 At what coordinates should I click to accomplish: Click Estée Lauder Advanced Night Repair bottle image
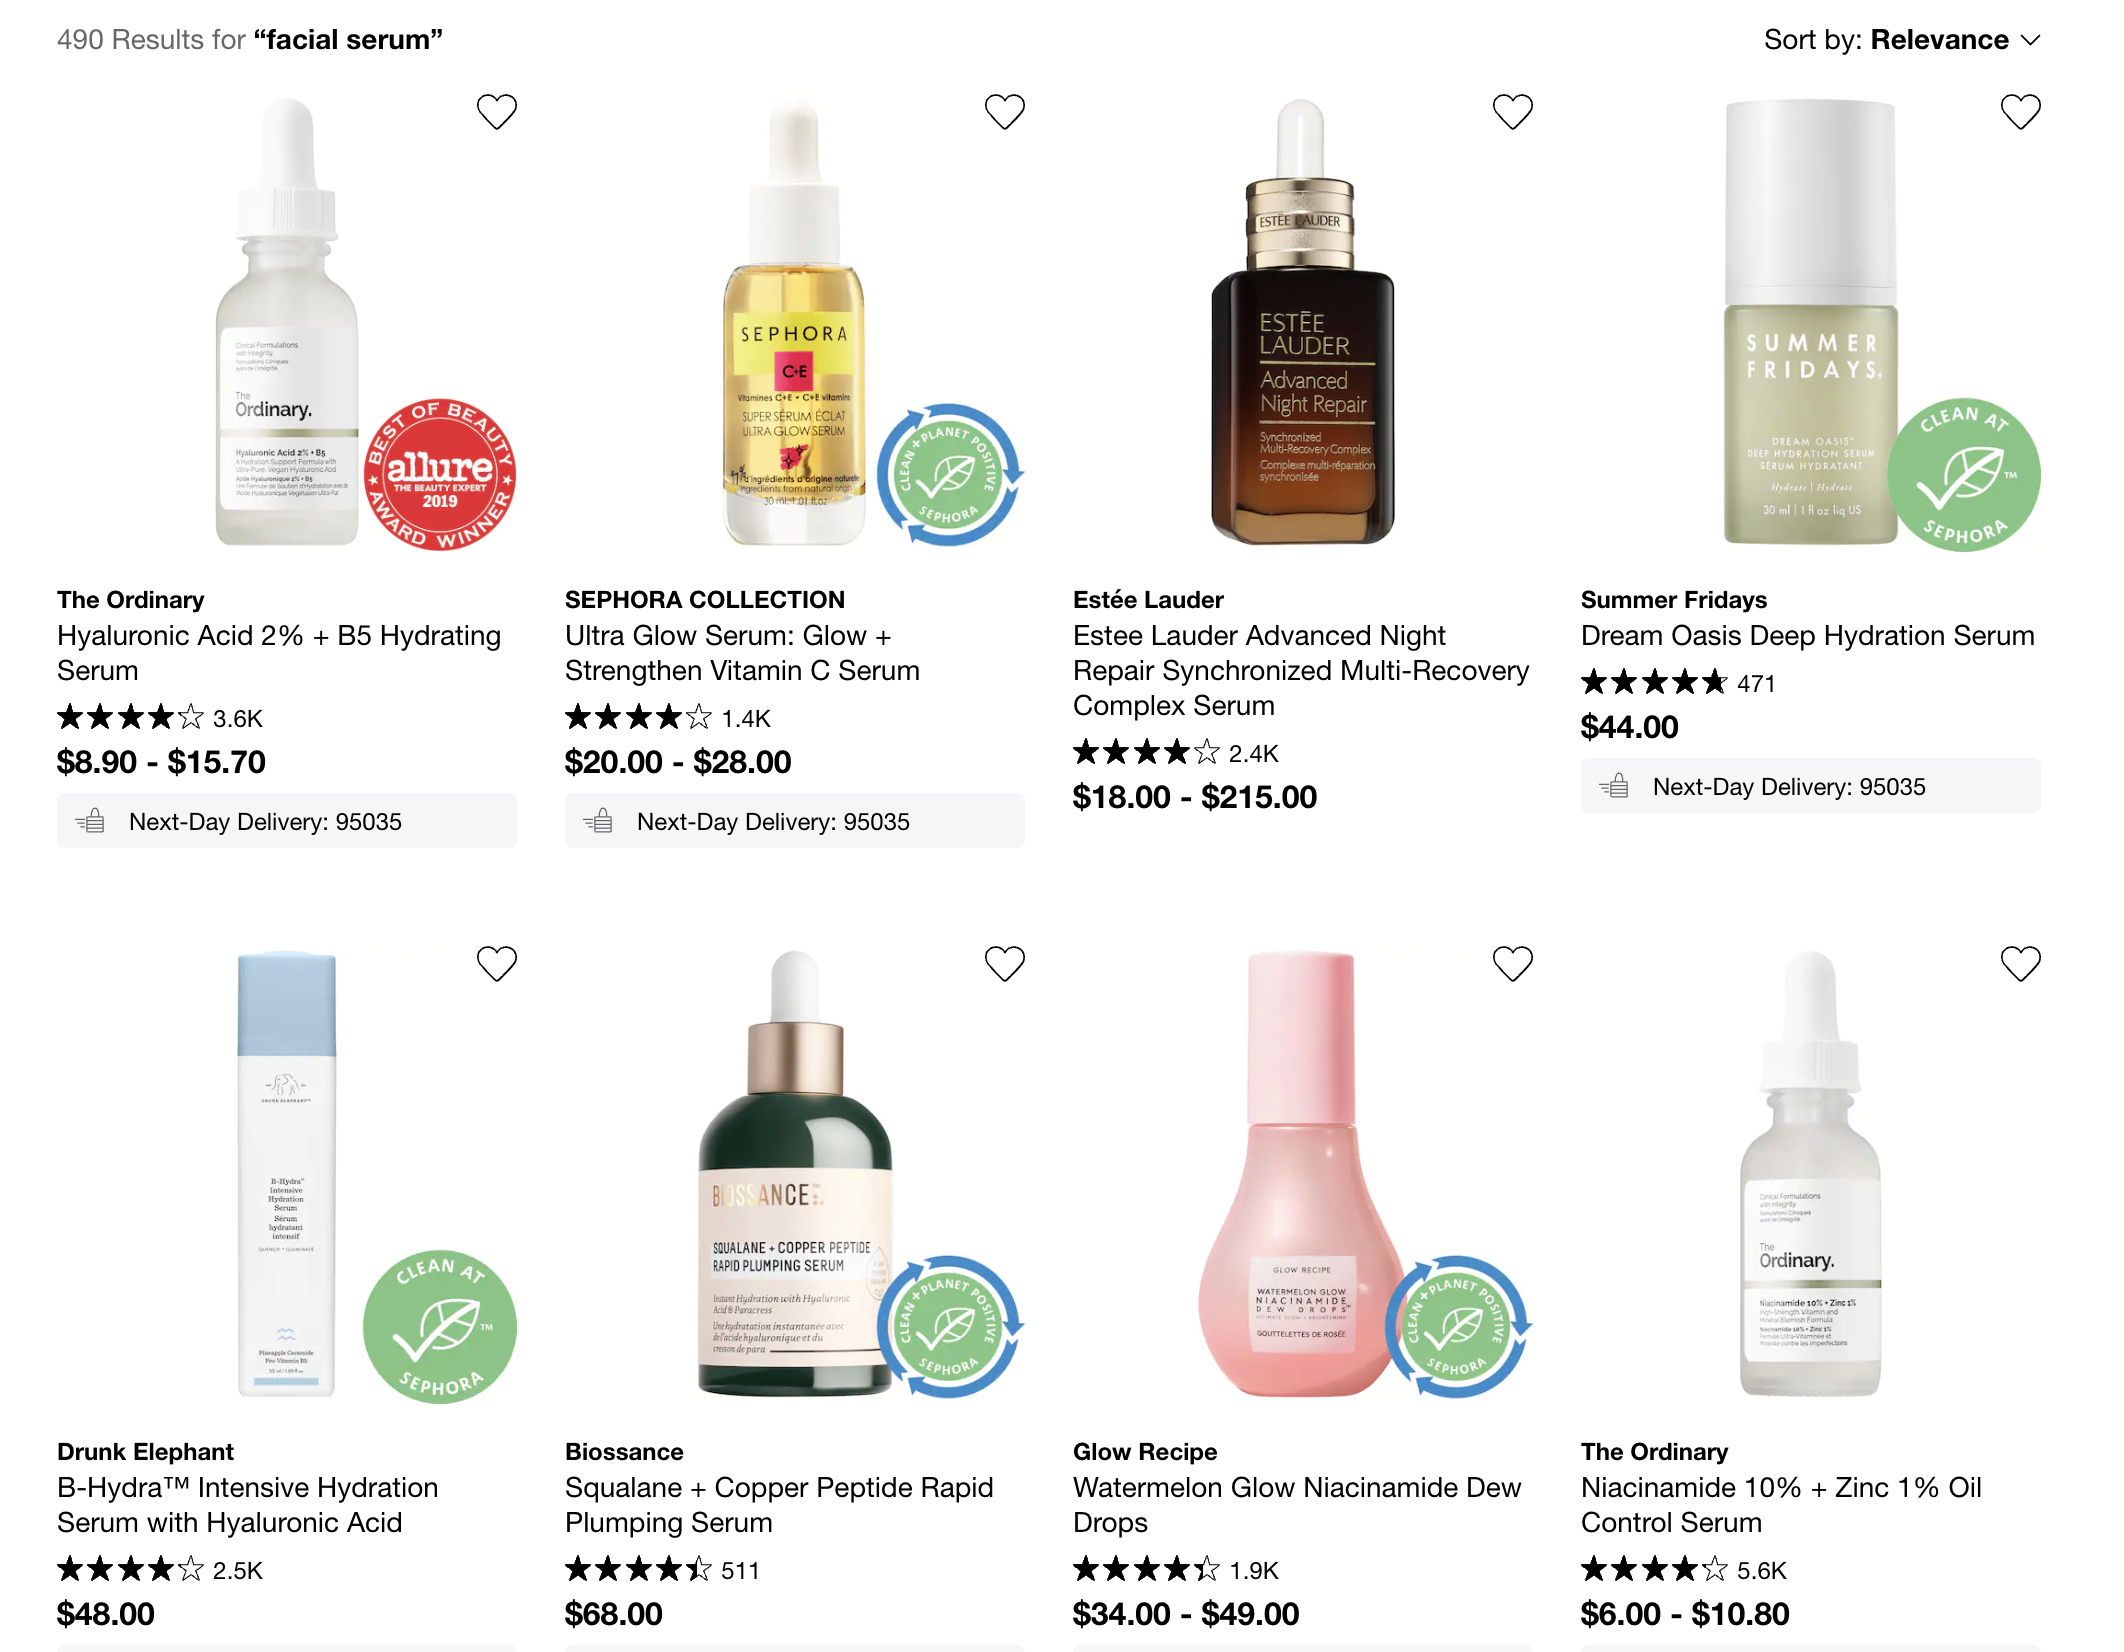1302,322
